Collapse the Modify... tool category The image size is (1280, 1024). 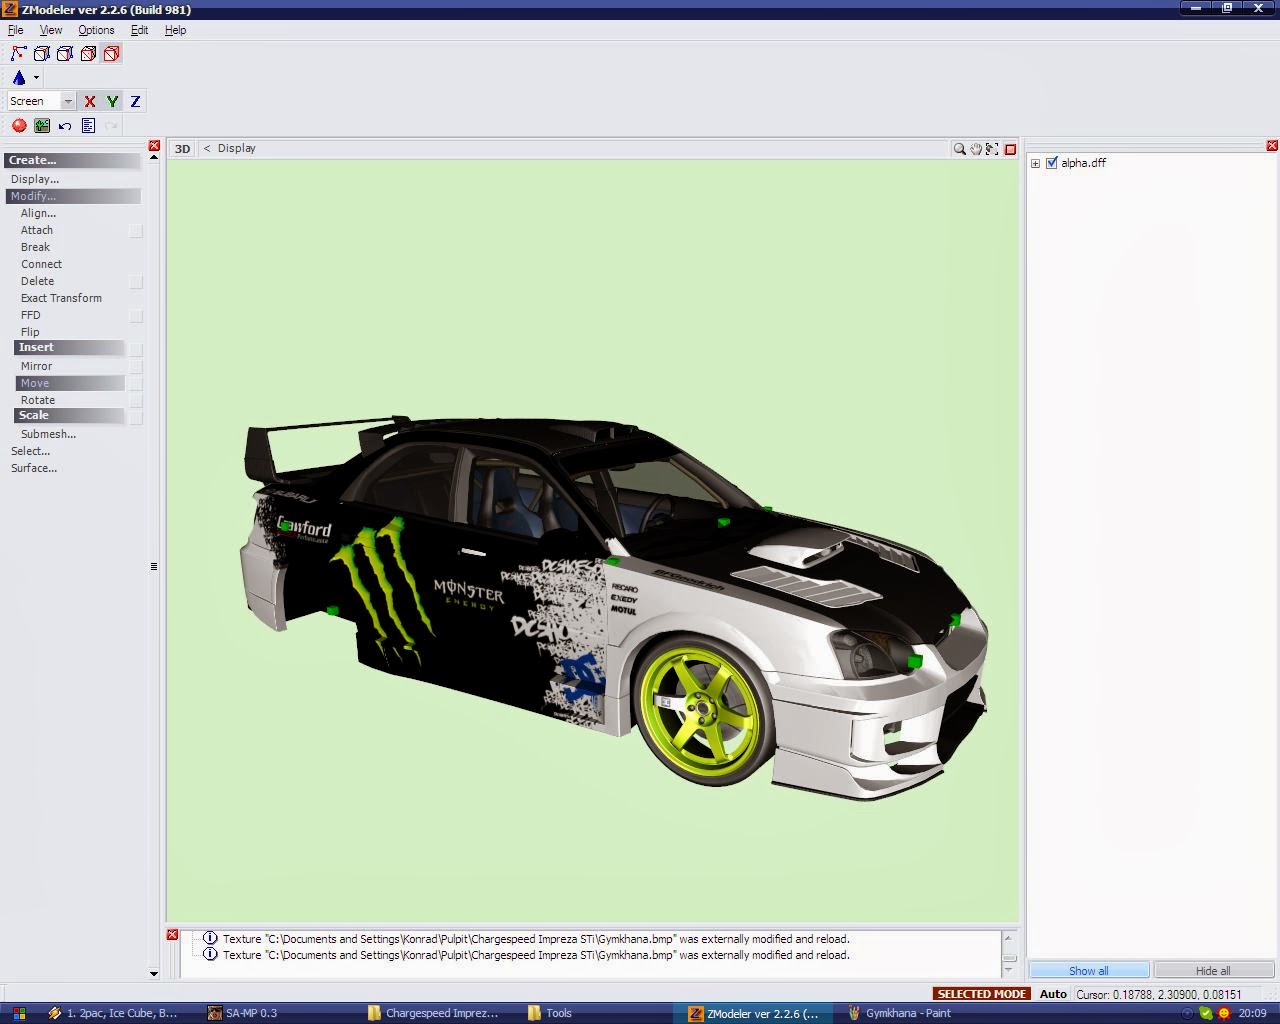point(74,196)
